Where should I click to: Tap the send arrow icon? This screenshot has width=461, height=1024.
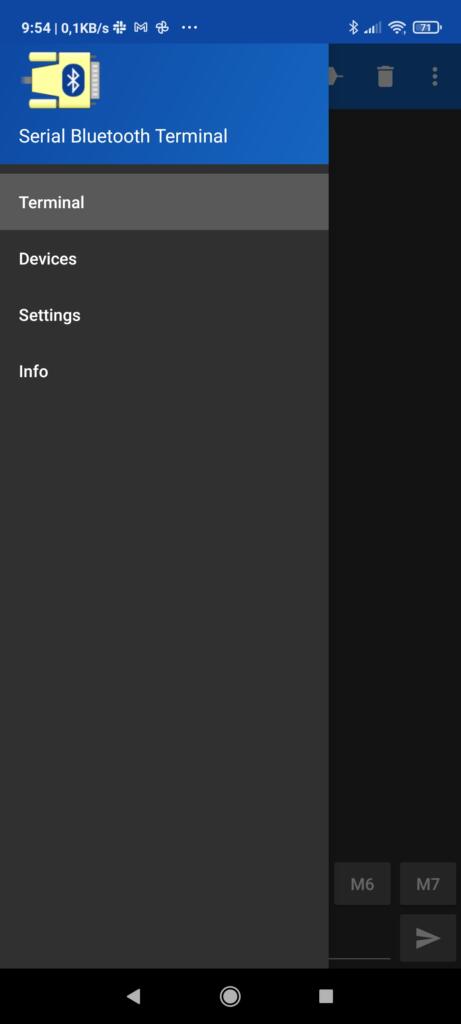coord(428,938)
